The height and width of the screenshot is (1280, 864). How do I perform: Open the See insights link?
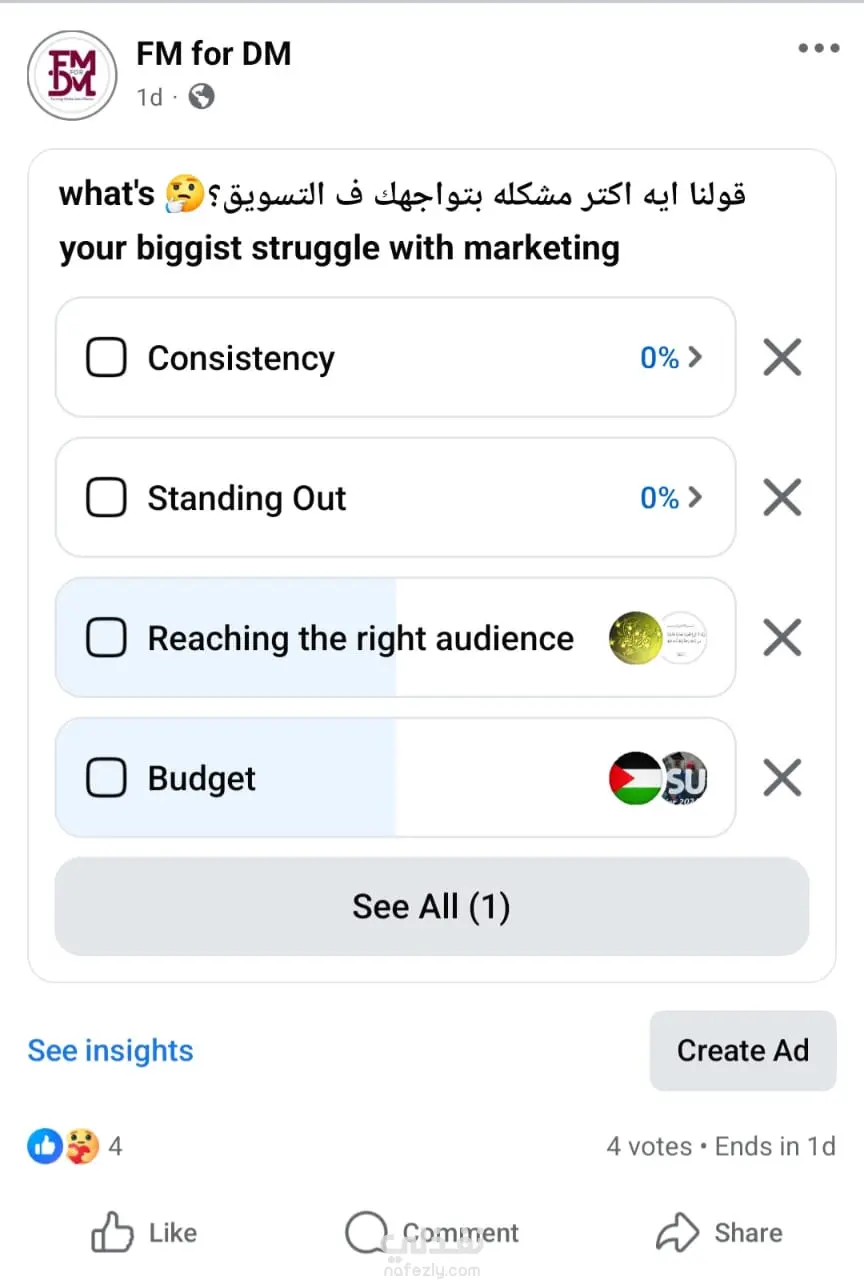point(110,1050)
